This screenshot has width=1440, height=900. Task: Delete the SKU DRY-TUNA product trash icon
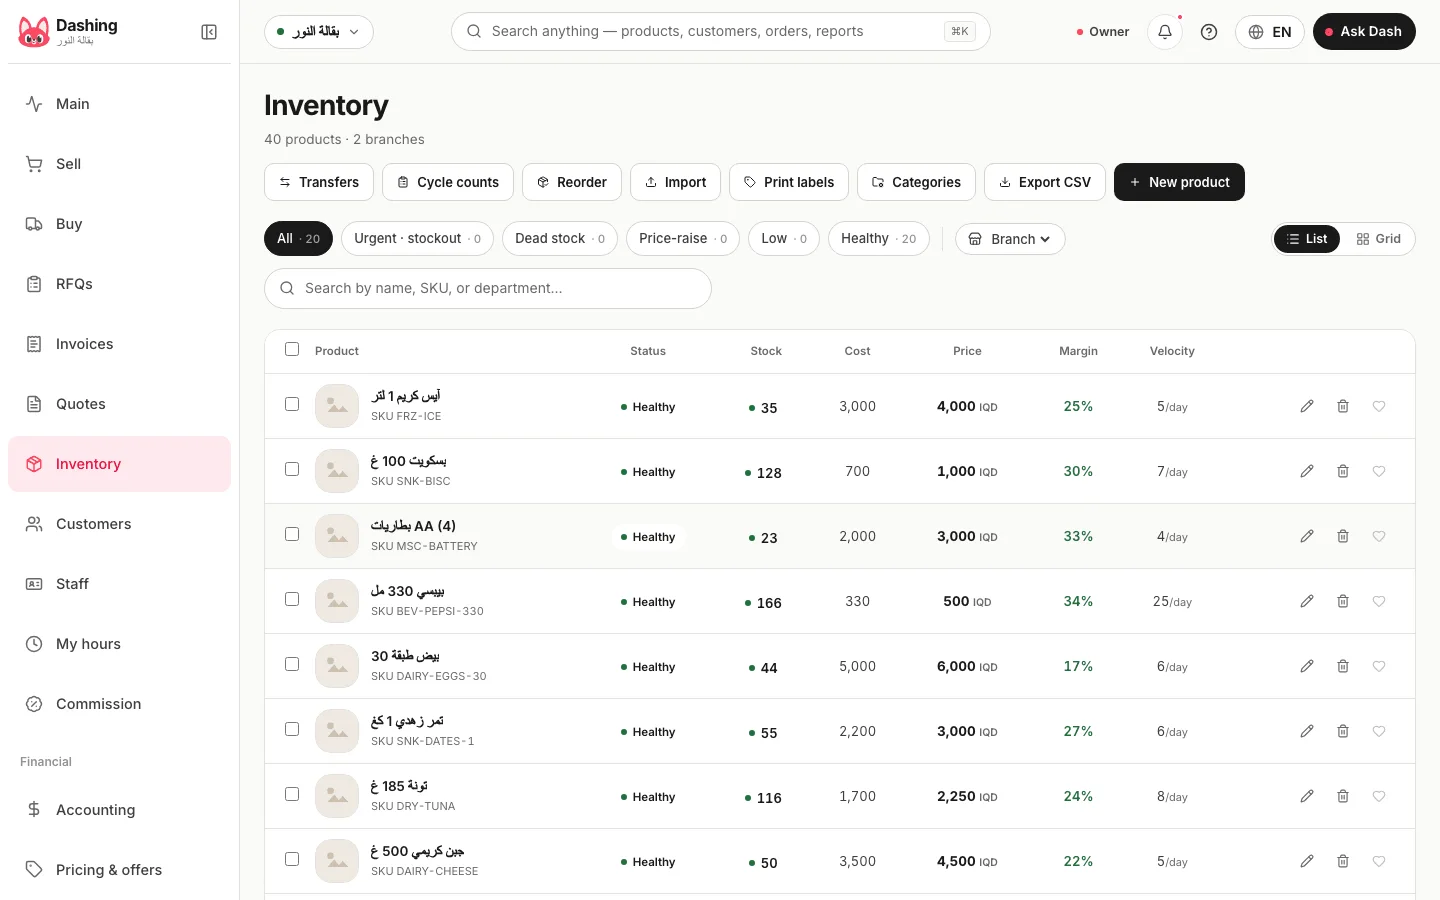(1343, 796)
